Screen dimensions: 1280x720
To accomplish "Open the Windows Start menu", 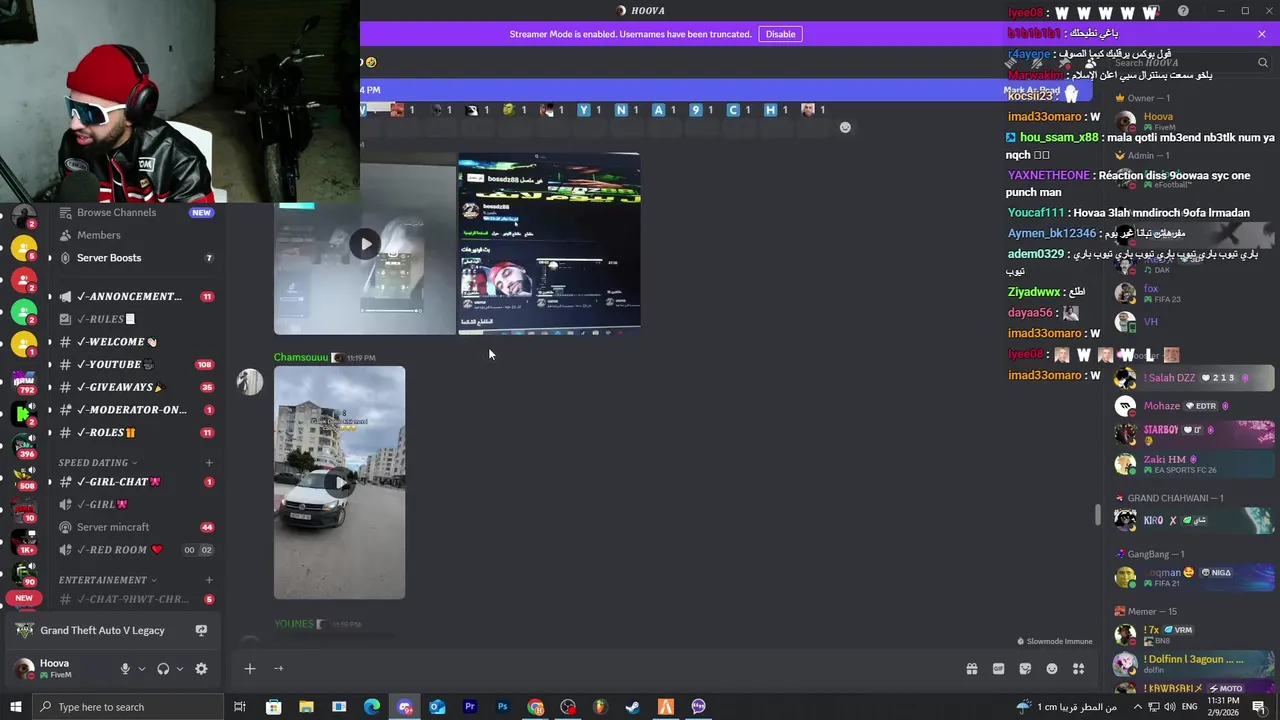I will (15, 707).
